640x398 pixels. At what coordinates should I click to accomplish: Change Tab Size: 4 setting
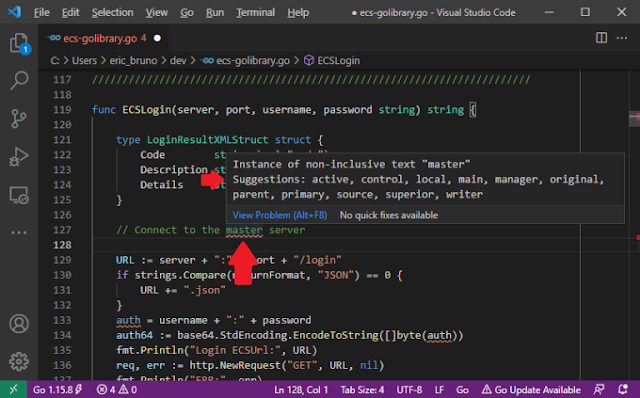tap(362, 390)
